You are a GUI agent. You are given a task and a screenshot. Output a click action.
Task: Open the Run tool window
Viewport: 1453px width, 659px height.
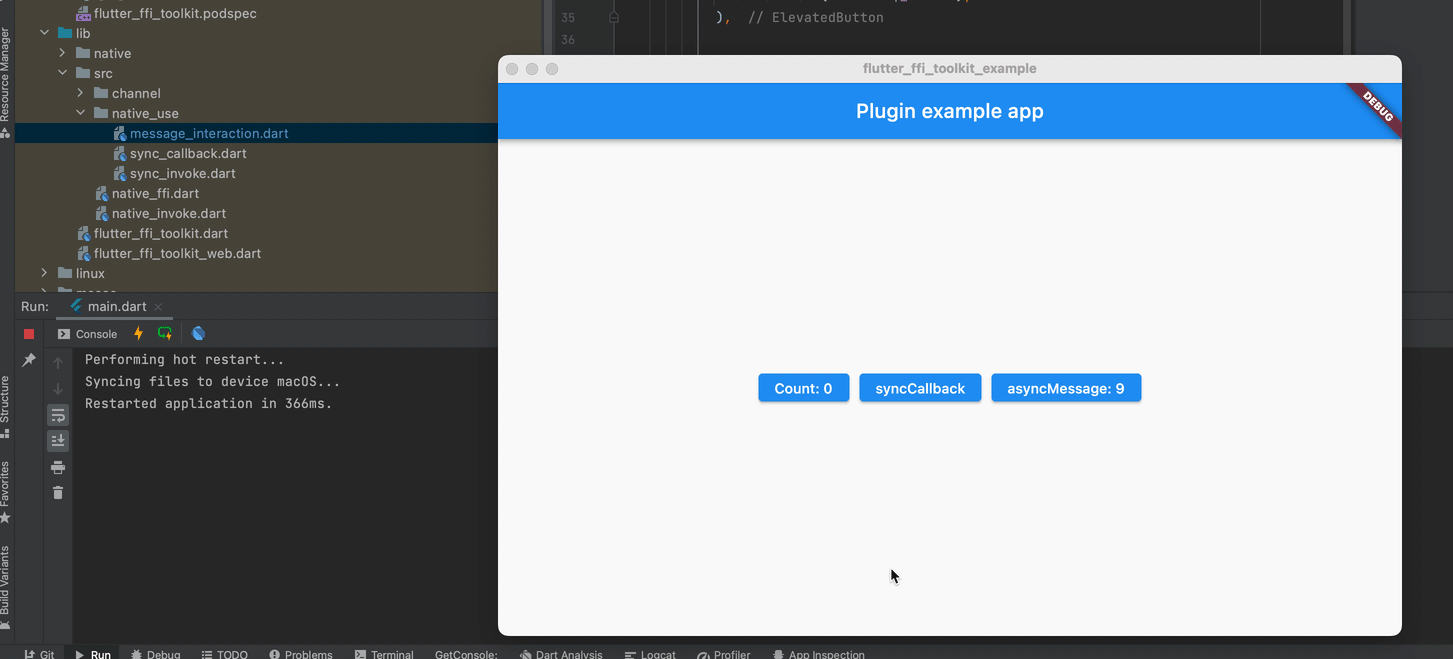click(93, 654)
